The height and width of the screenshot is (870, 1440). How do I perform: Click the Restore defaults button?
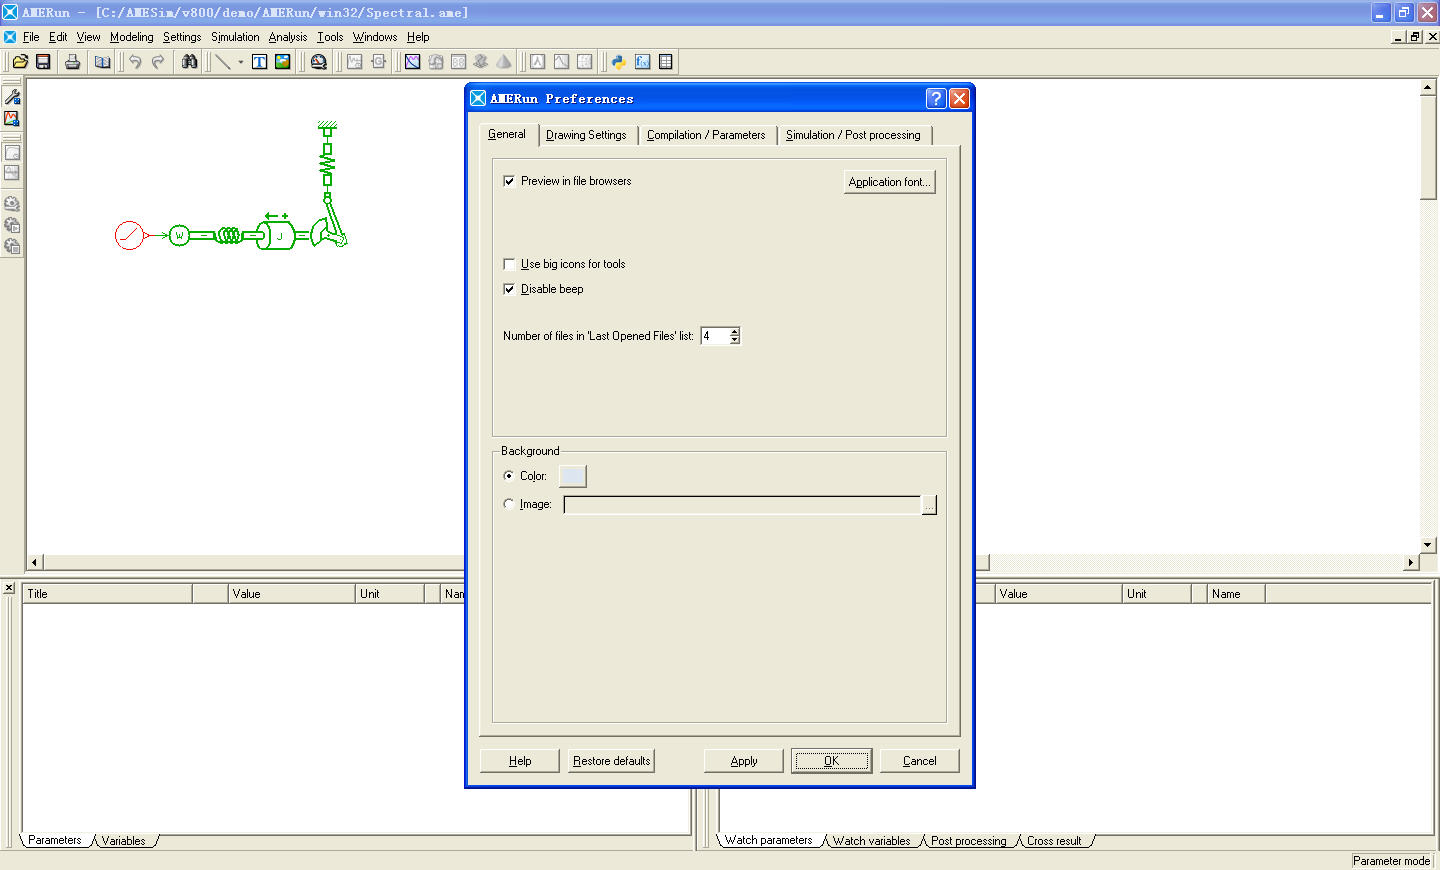612,761
